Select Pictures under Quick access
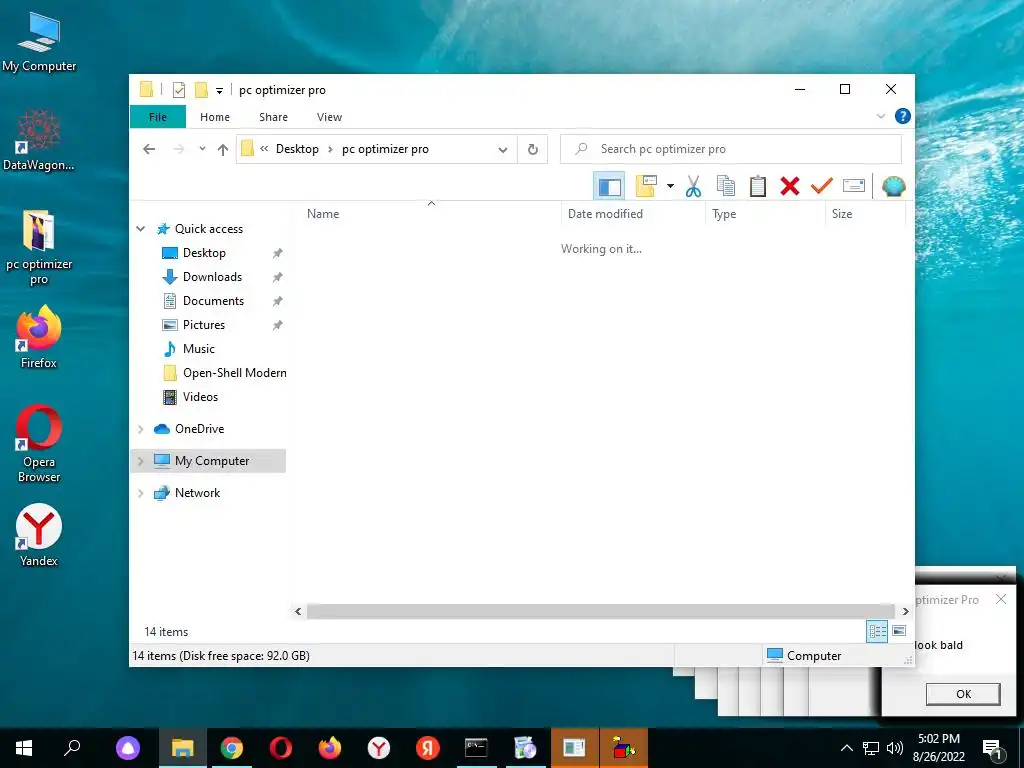This screenshot has width=1024, height=768. coord(204,325)
